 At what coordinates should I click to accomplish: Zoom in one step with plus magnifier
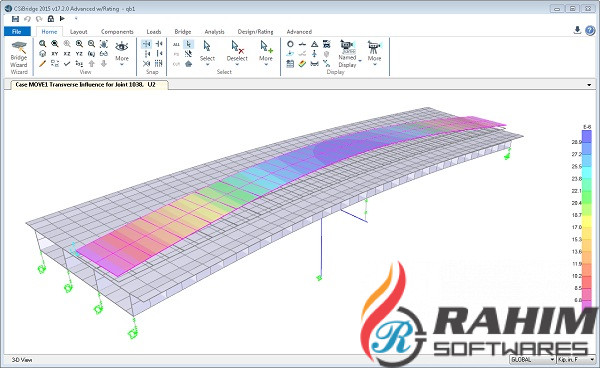click(x=79, y=44)
